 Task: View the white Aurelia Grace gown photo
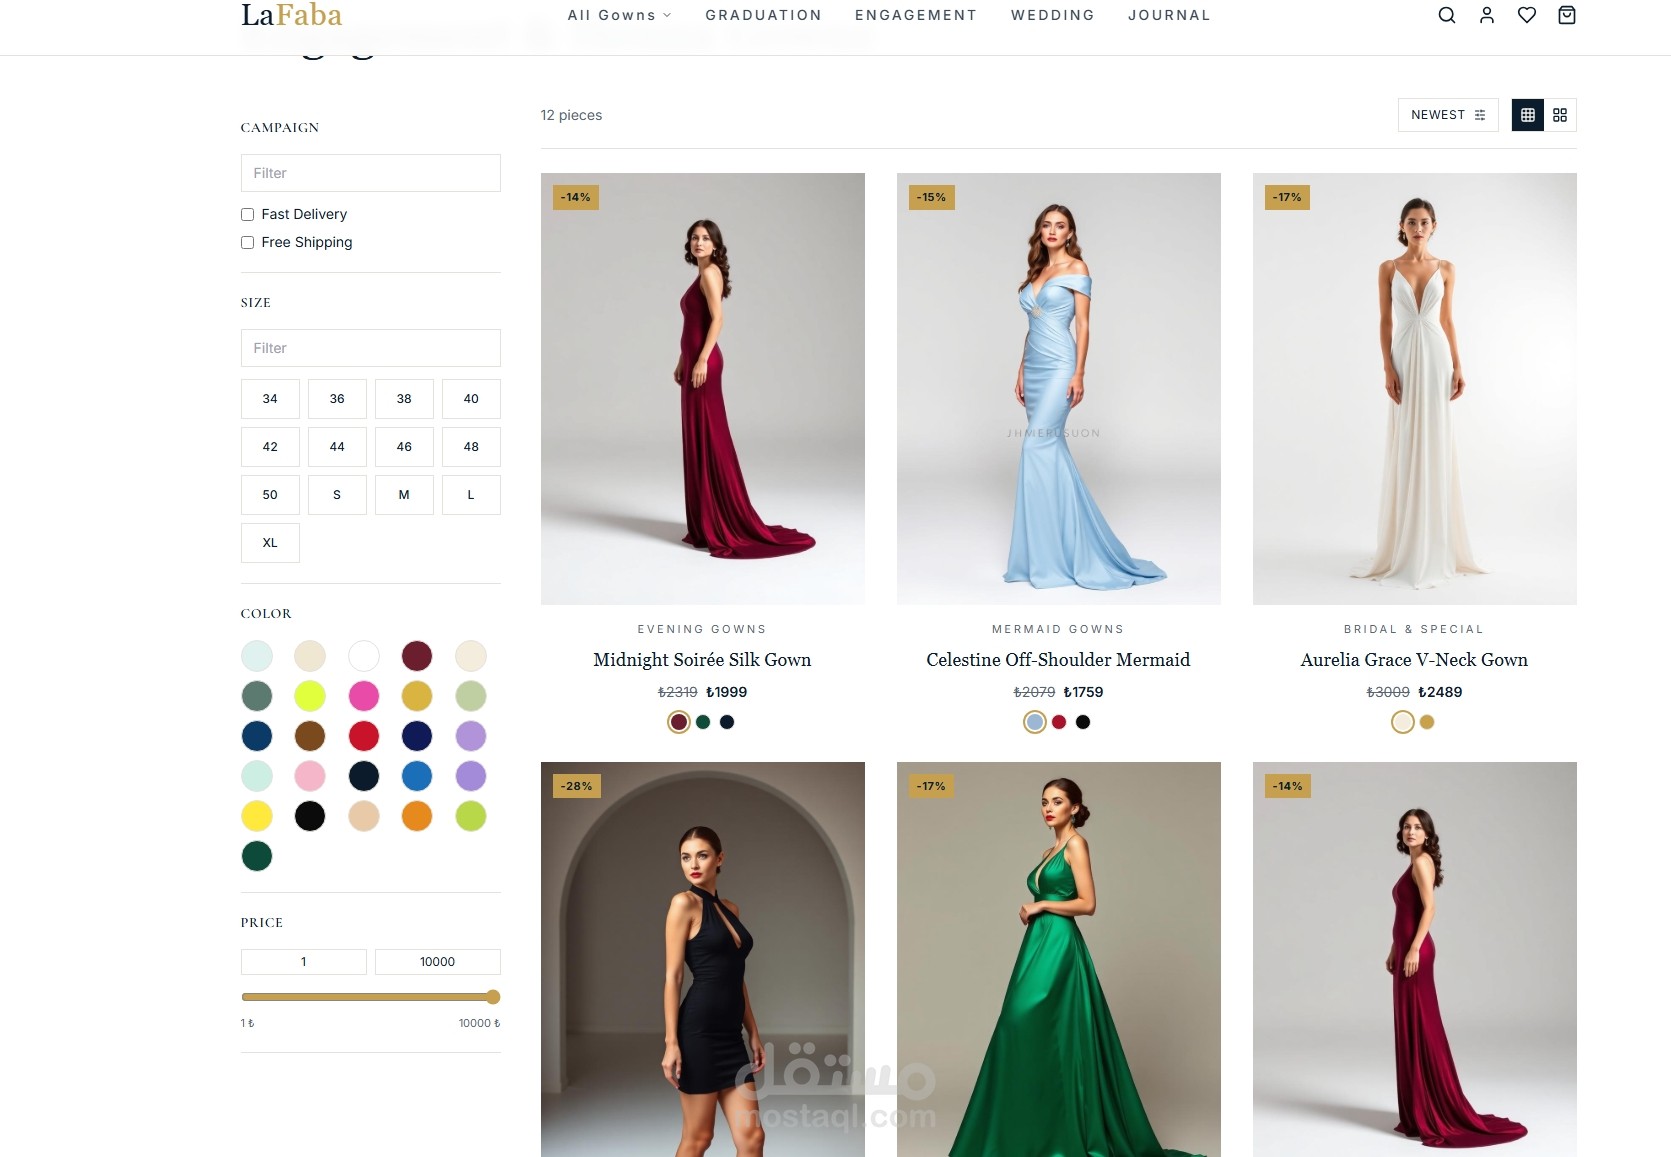pyautogui.click(x=1415, y=389)
